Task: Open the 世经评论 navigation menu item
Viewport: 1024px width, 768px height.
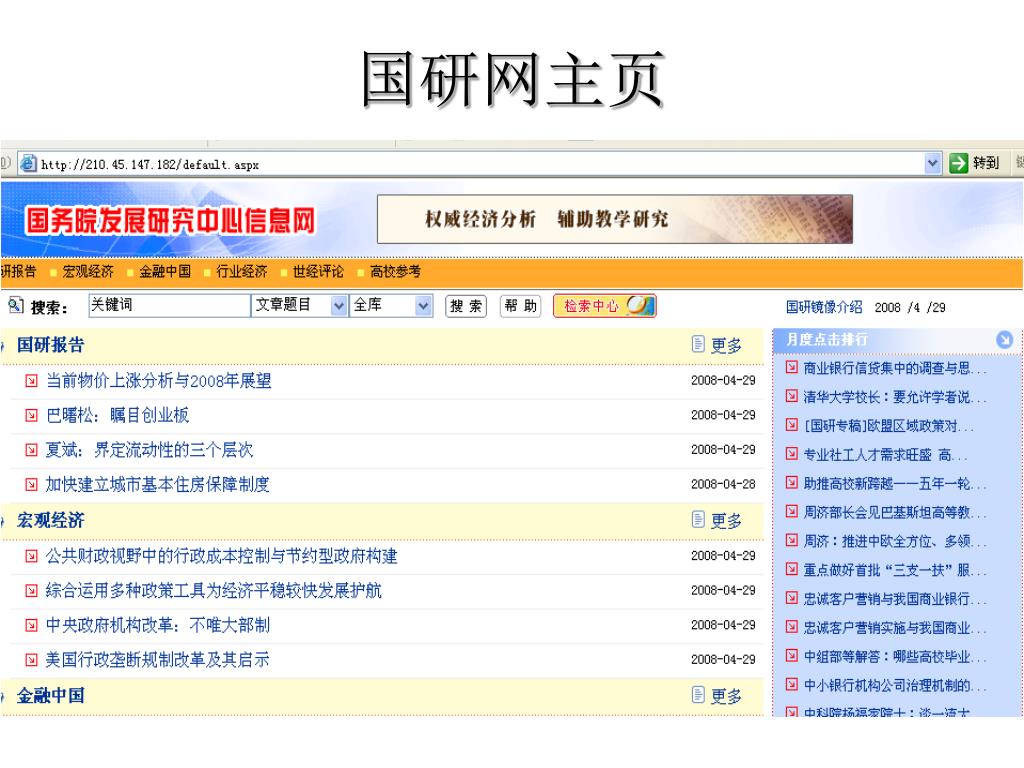Action: point(318,272)
